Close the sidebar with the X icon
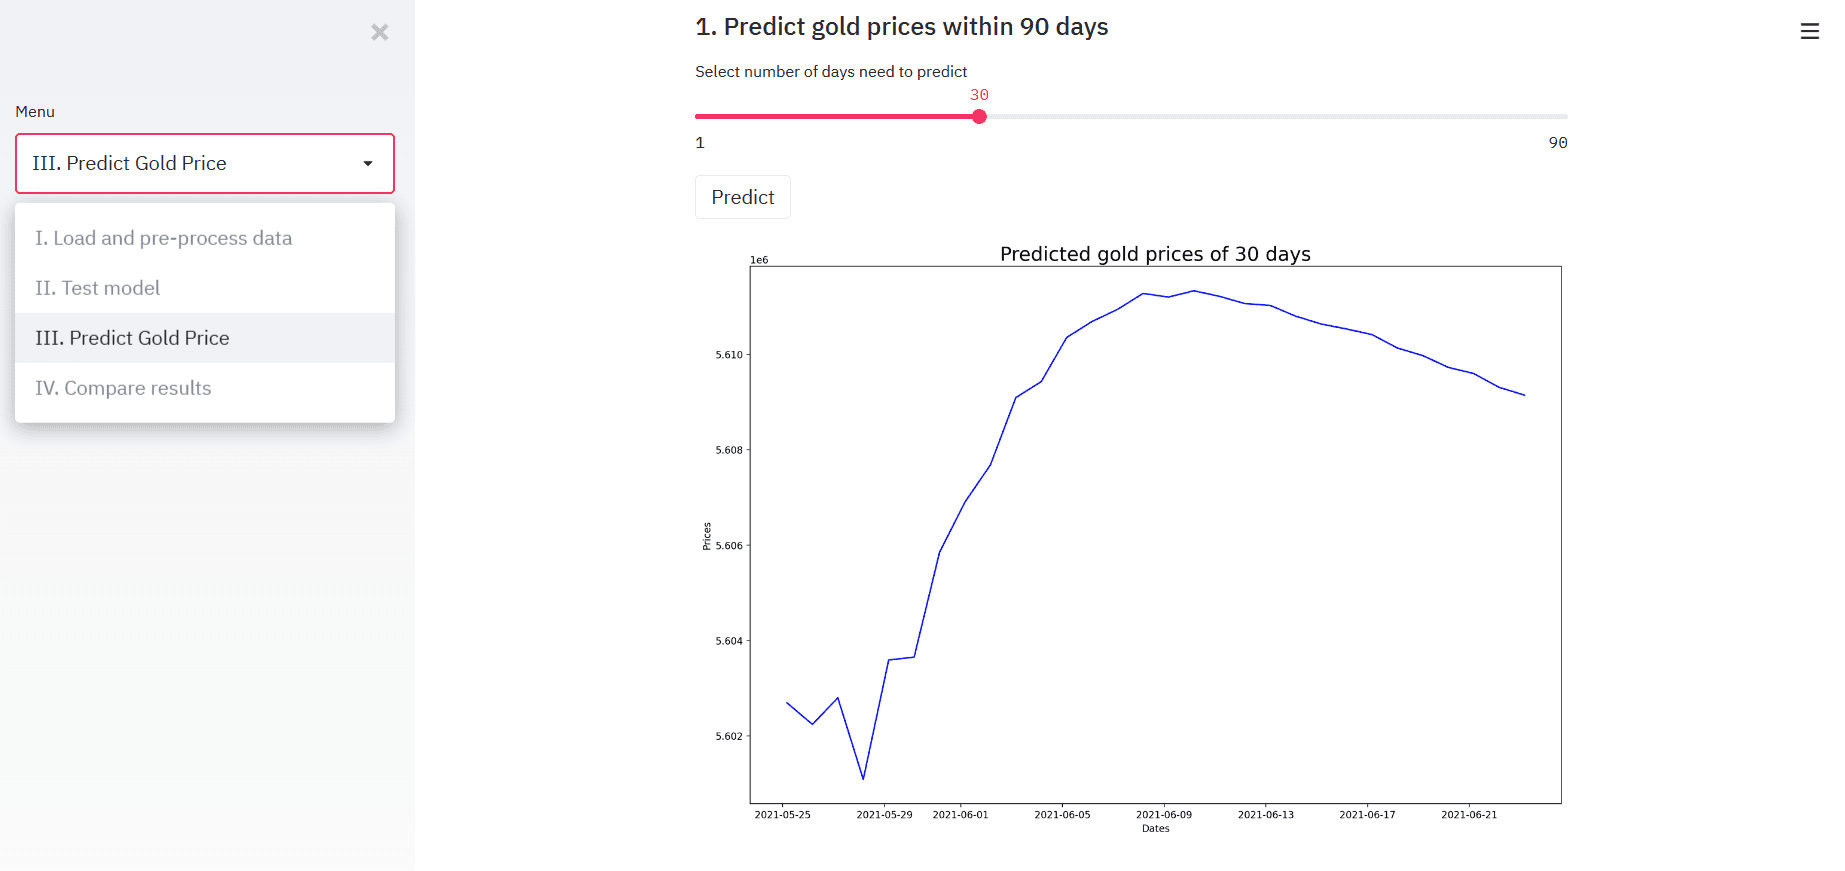Viewport: 1845px width, 871px height. coord(379,32)
